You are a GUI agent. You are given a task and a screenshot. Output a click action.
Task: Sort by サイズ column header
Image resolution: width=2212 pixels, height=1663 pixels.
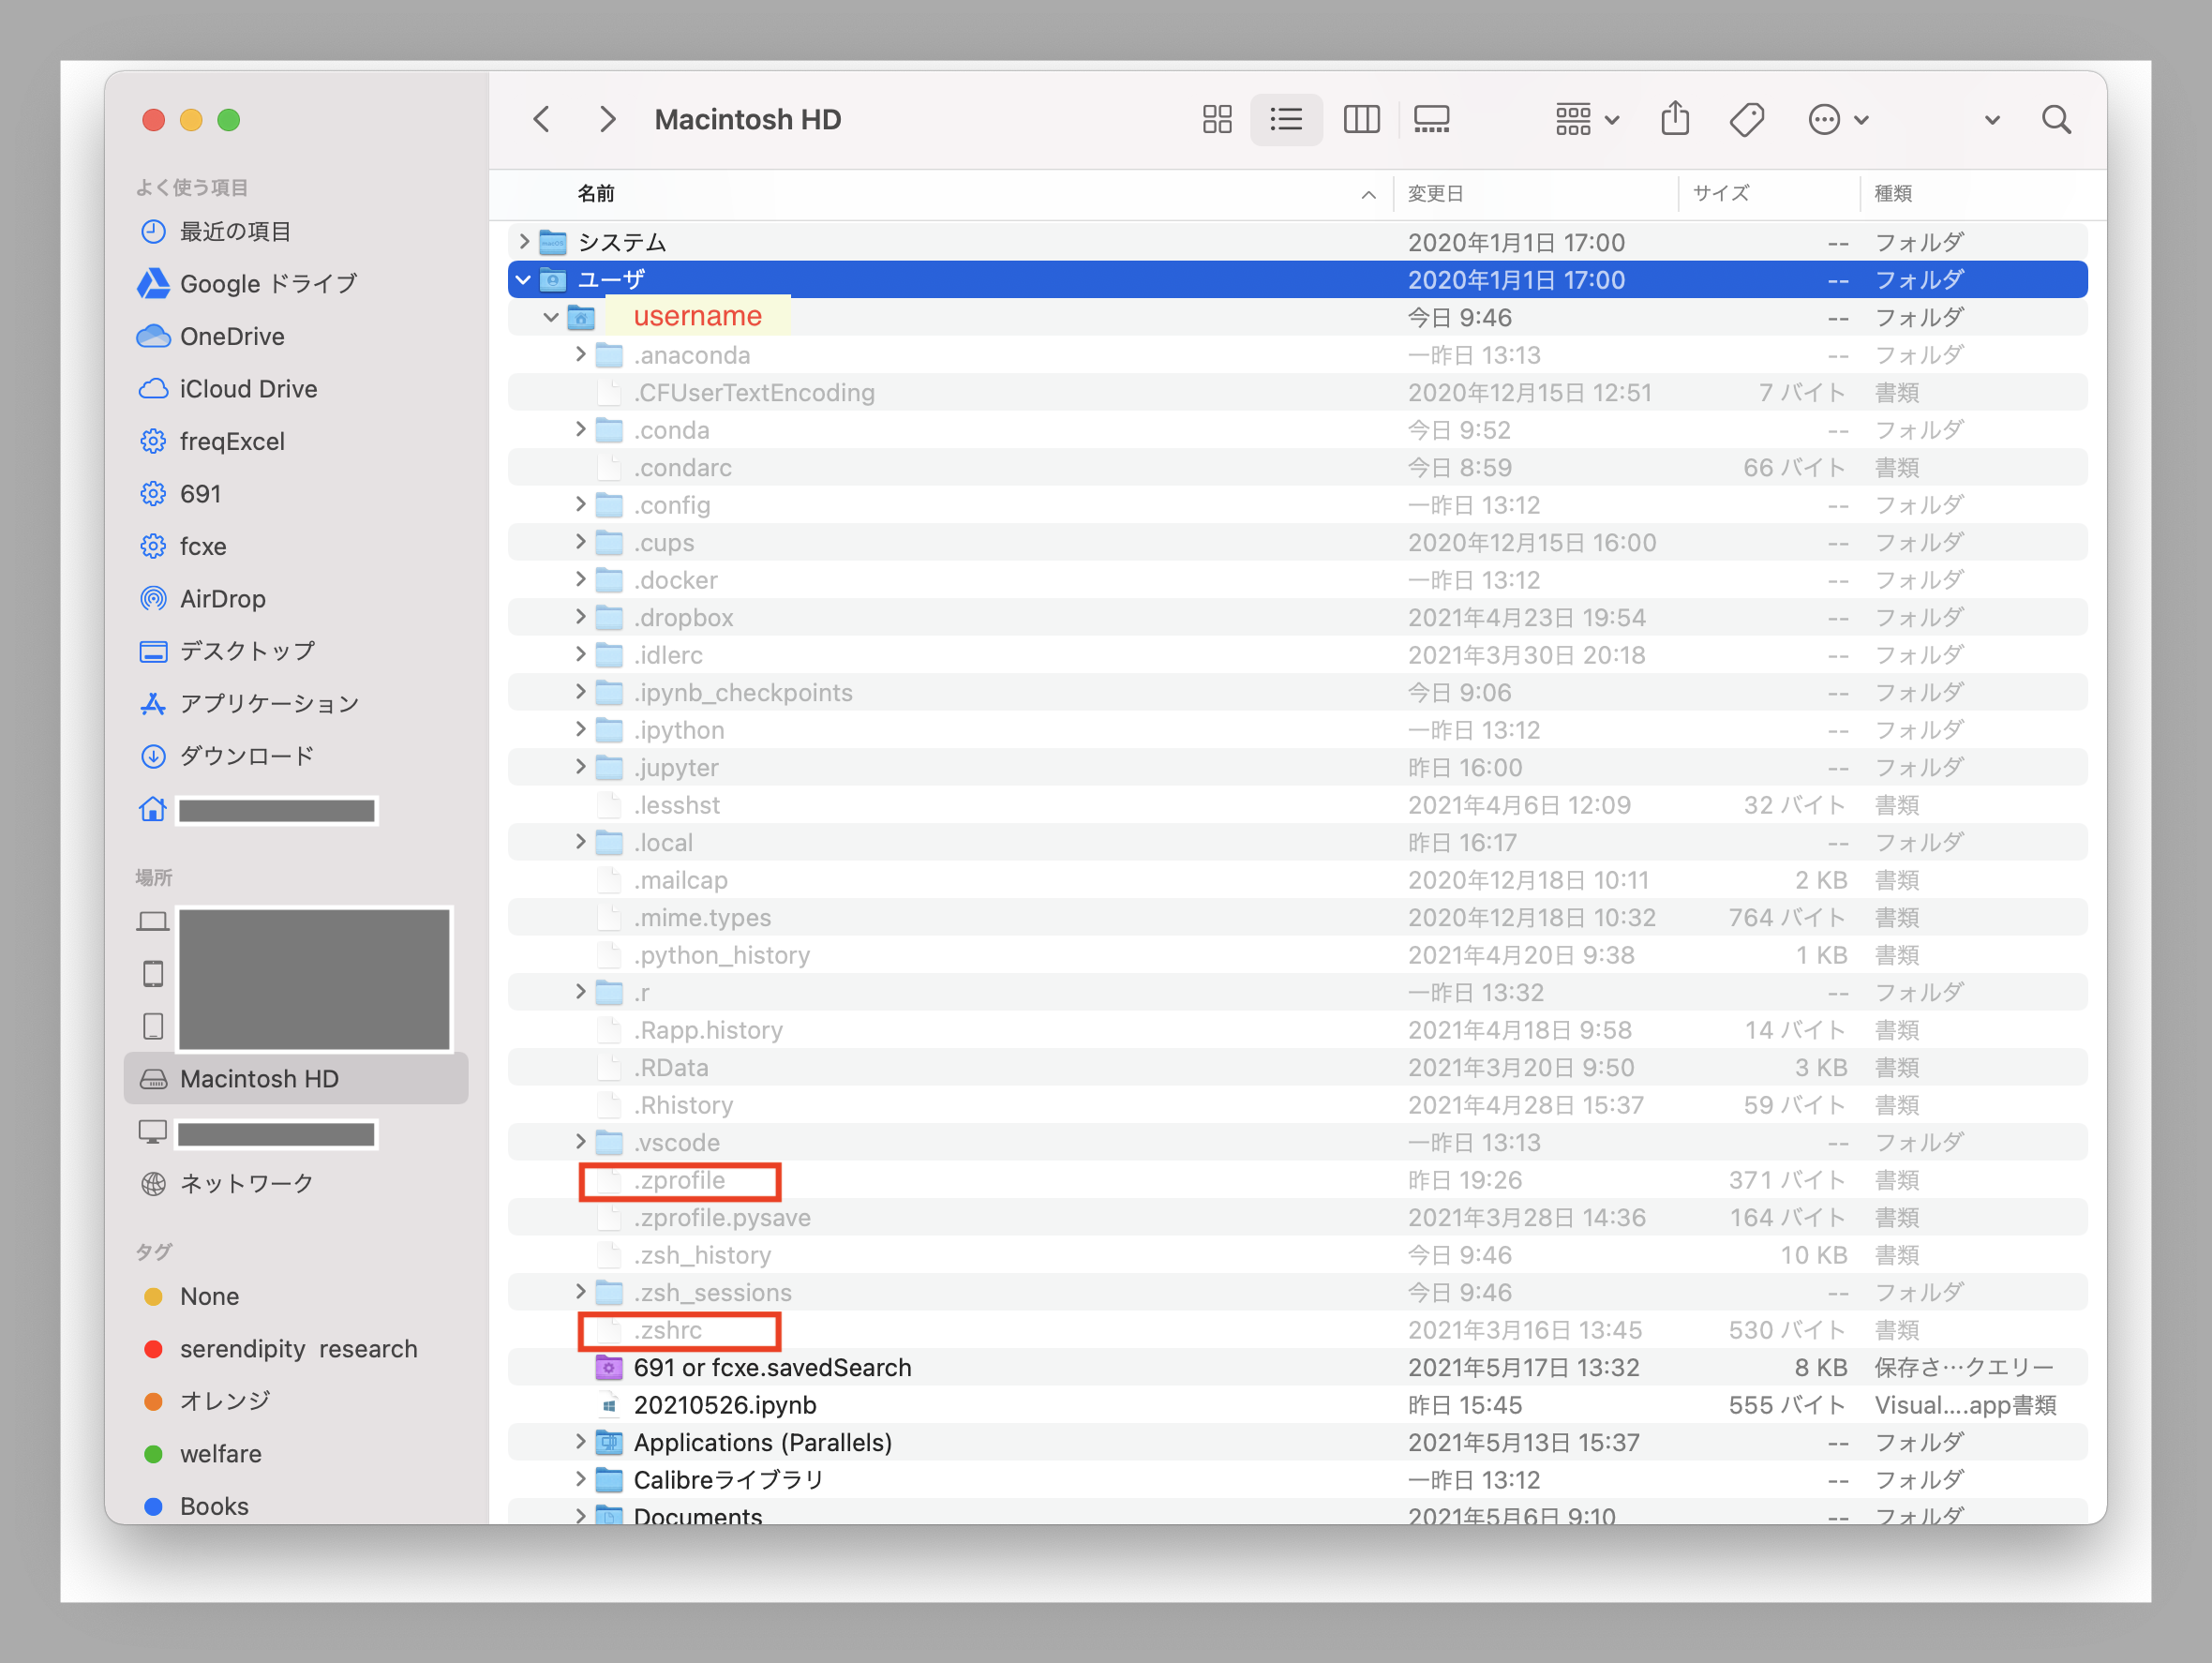tap(1721, 194)
